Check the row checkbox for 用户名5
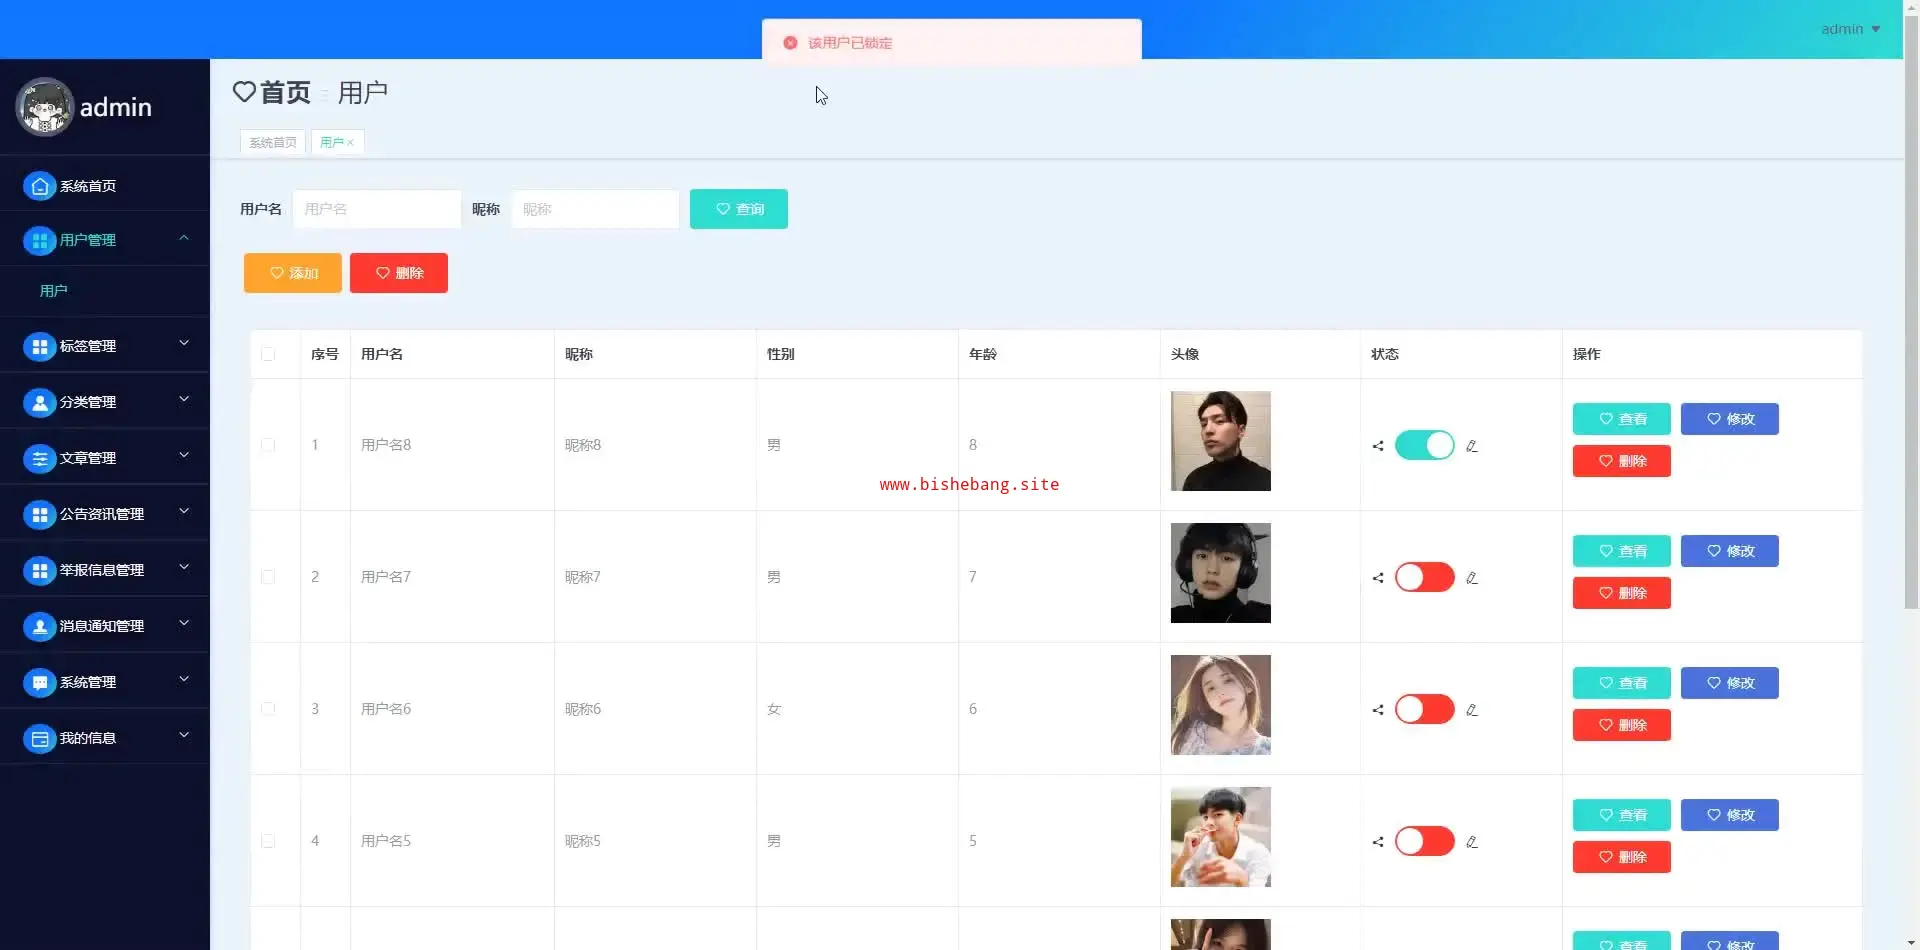The image size is (1920, 950). 268,841
